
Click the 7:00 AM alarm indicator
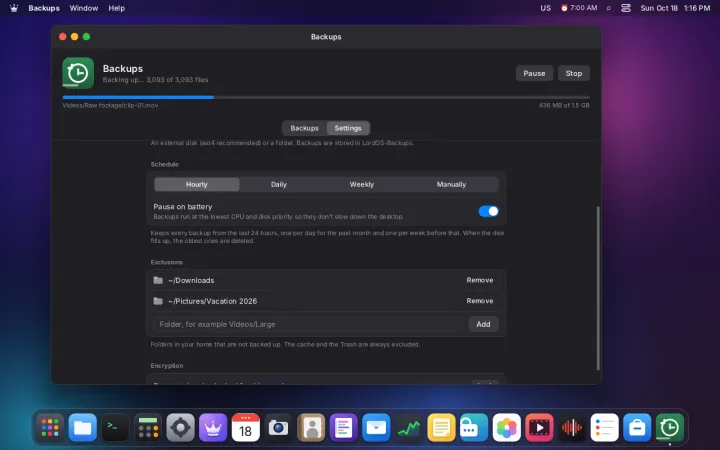[579, 8]
